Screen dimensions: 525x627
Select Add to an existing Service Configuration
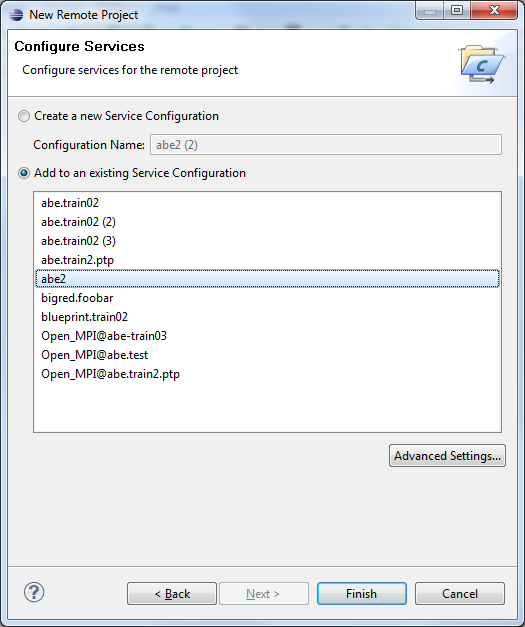pos(24,173)
